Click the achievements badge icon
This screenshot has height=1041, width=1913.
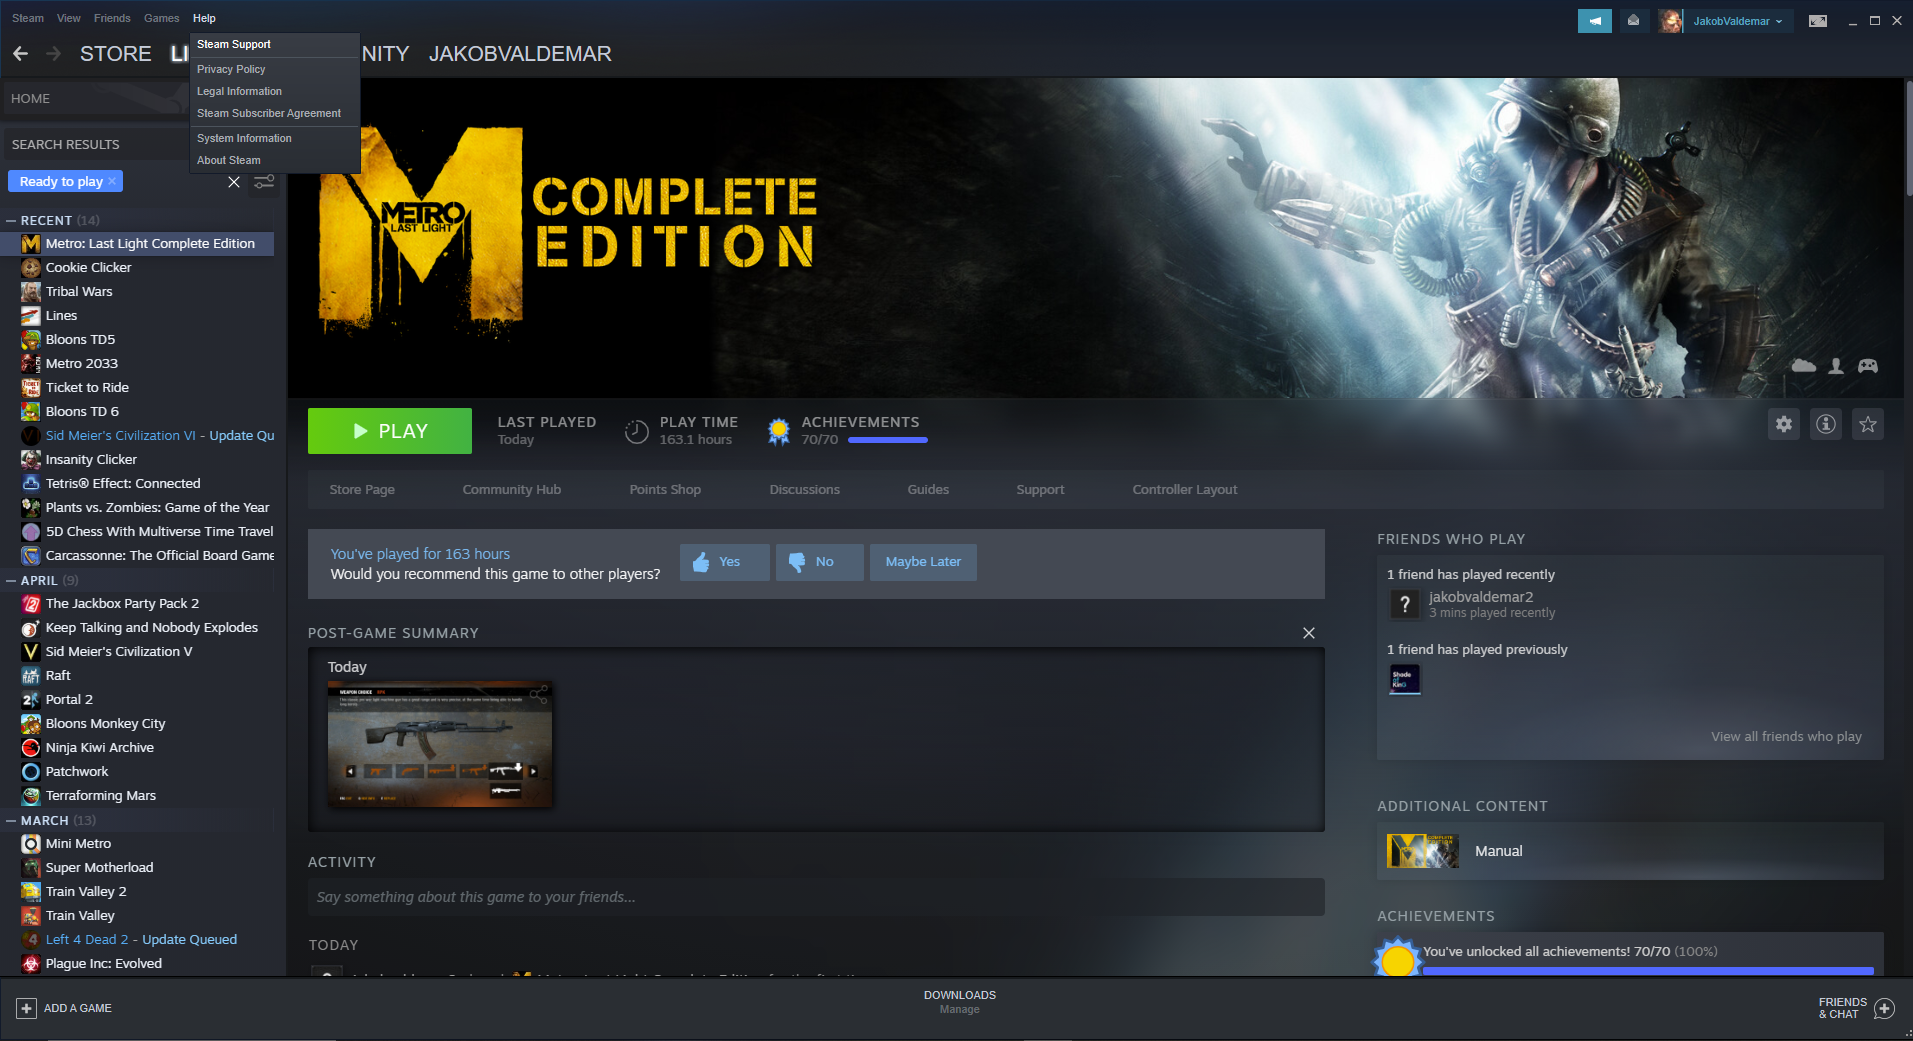coord(778,431)
